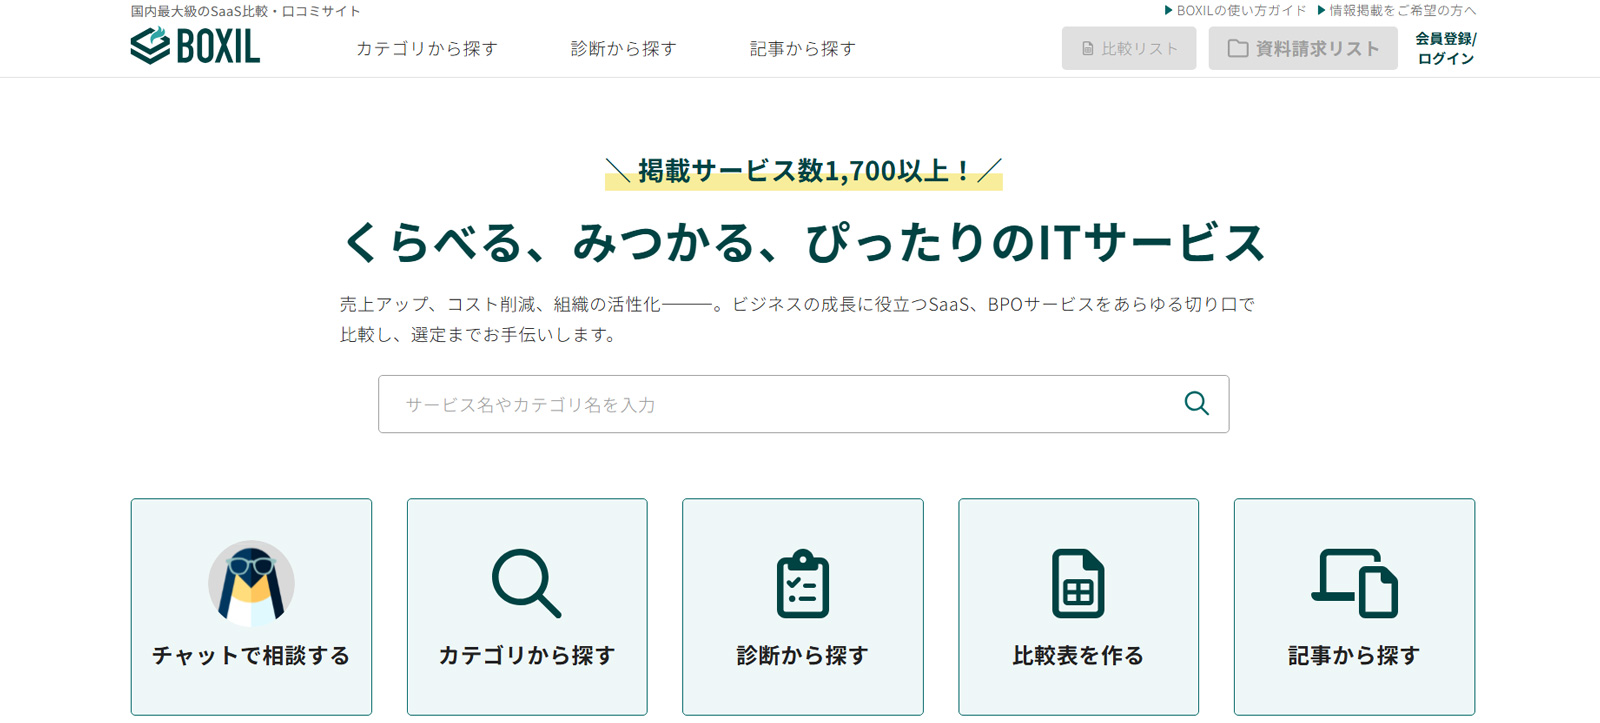Click the 掲載サービス数1,700以上! banner text

pos(804,171)
